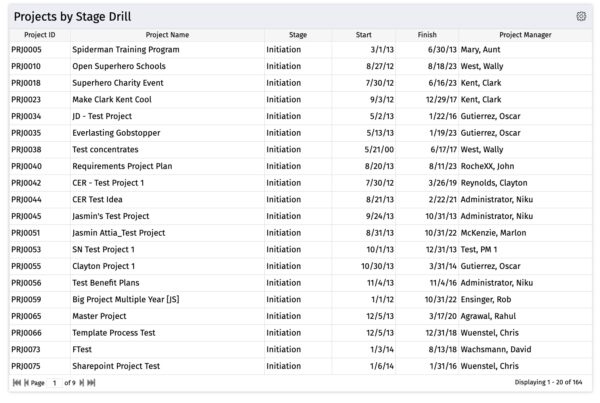The width and height of the screenshot is (600, 403).
Task: Select Template Process Test project
Action: tap(114, 333)
